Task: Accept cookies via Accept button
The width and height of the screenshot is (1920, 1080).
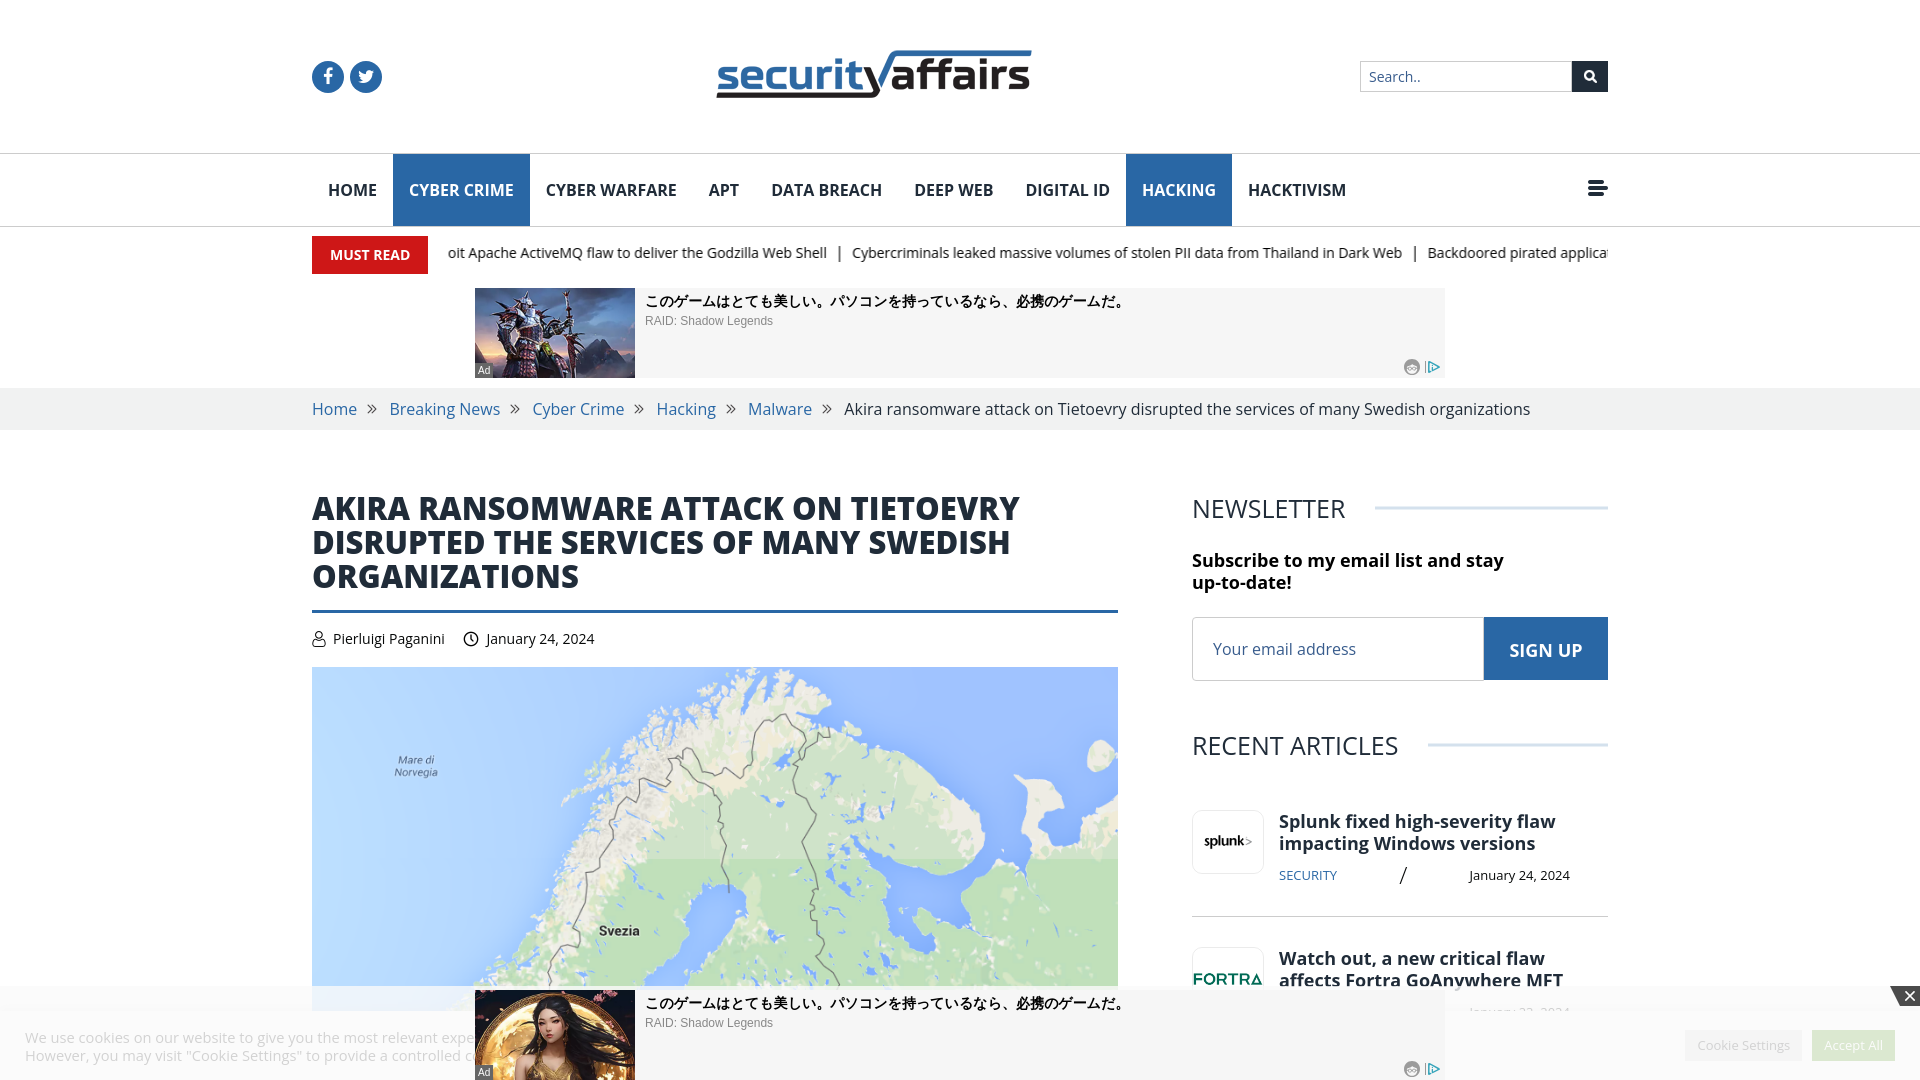Action: [x=1853, y=1044]
